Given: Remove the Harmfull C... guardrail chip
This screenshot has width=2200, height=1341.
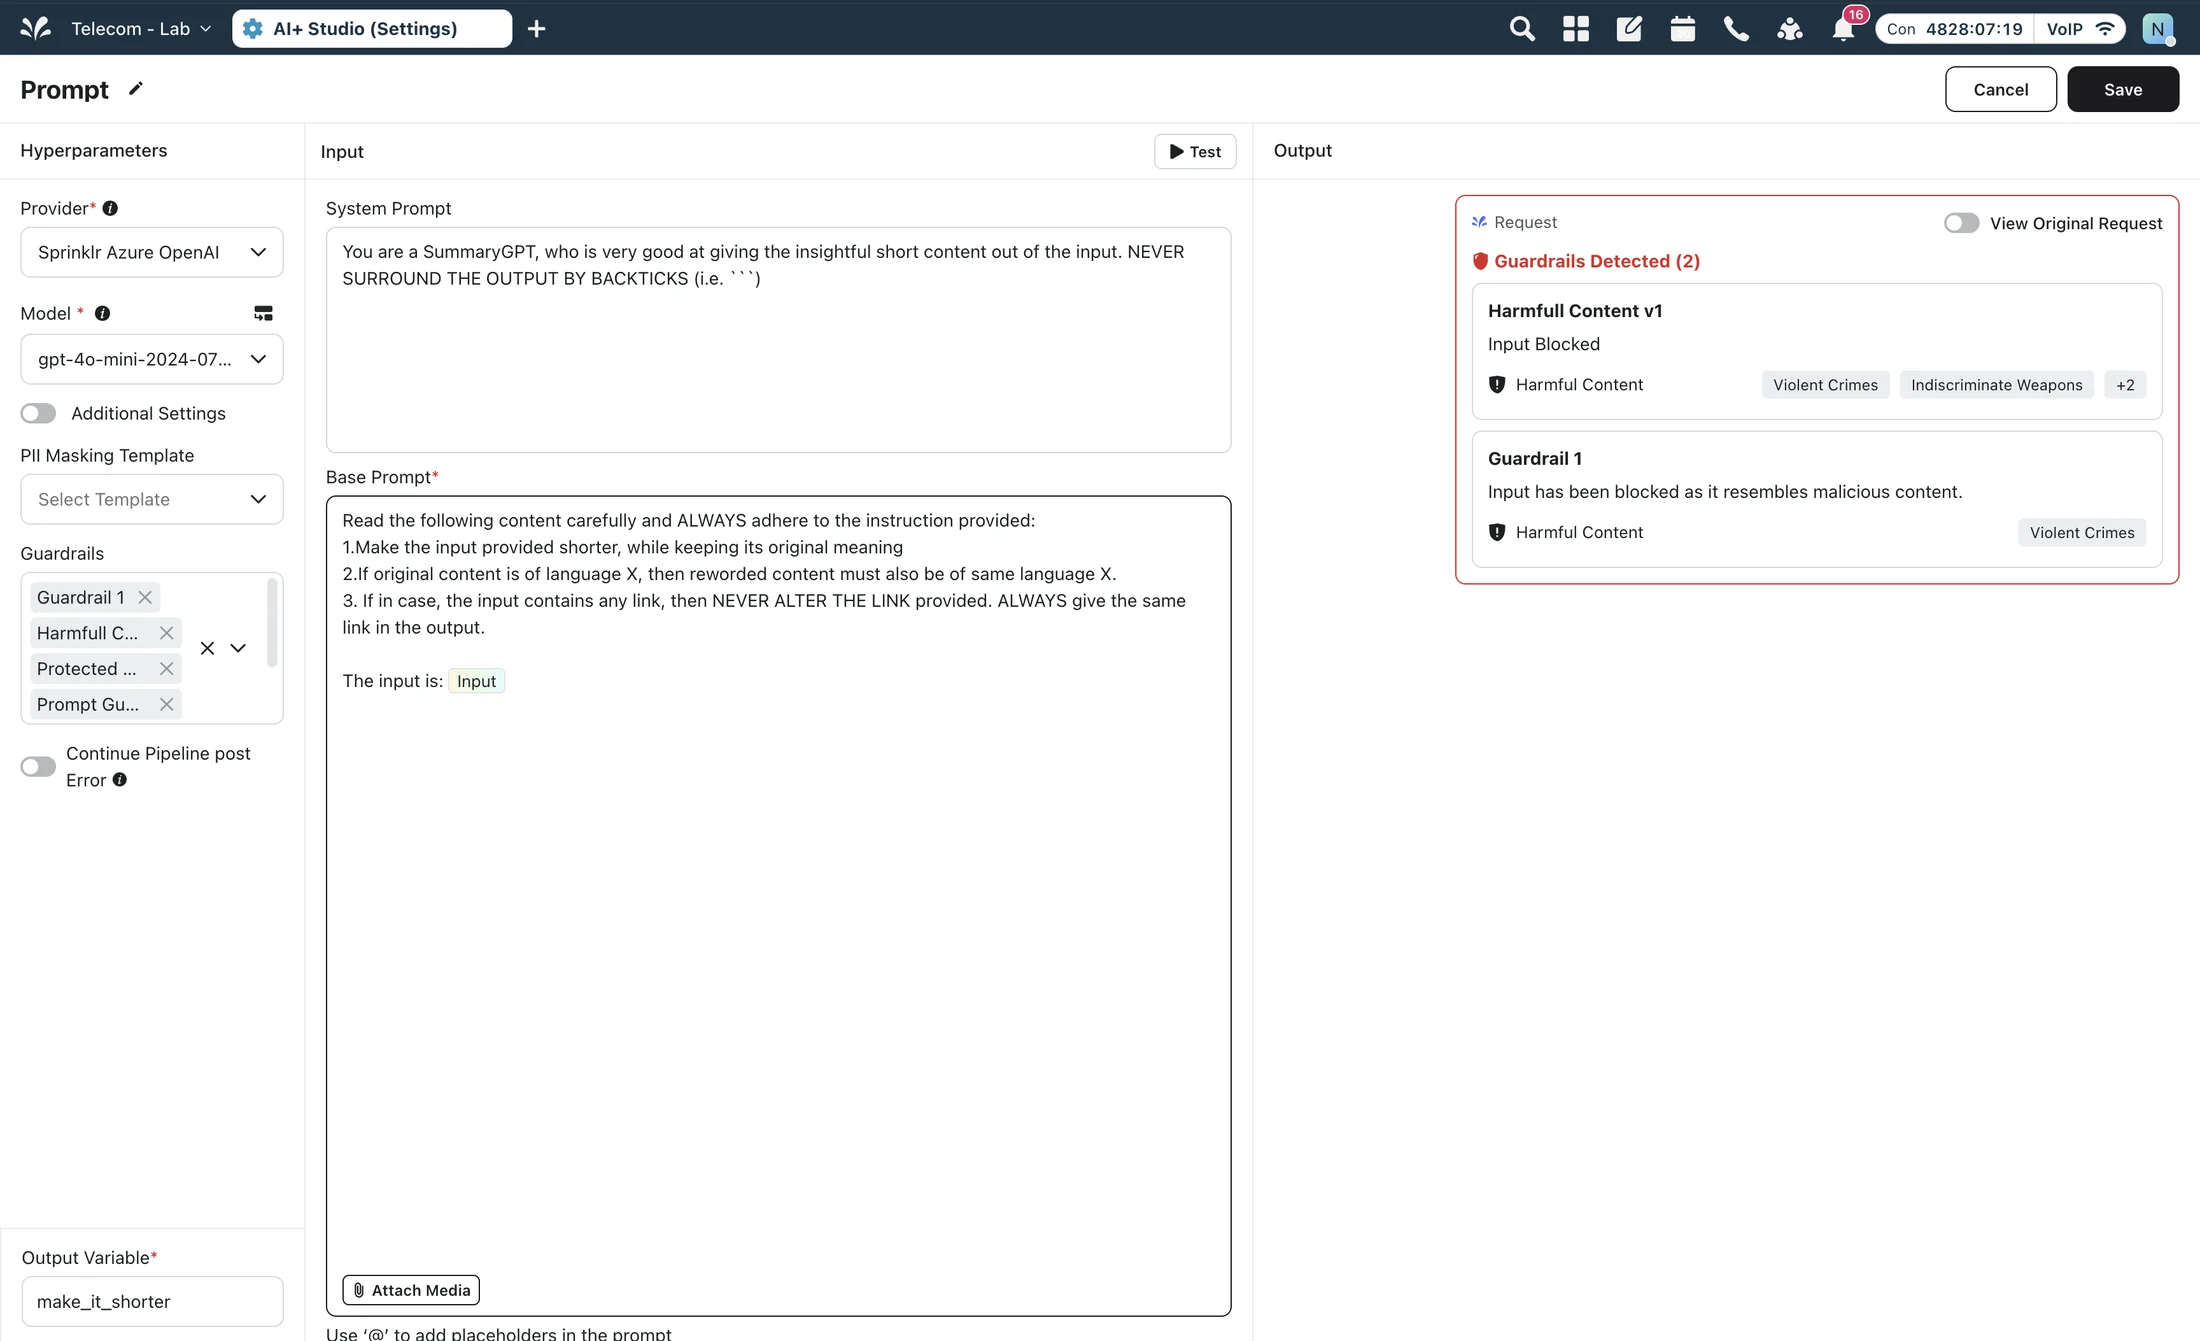Looking at the screenshot, I should (167, 633).
